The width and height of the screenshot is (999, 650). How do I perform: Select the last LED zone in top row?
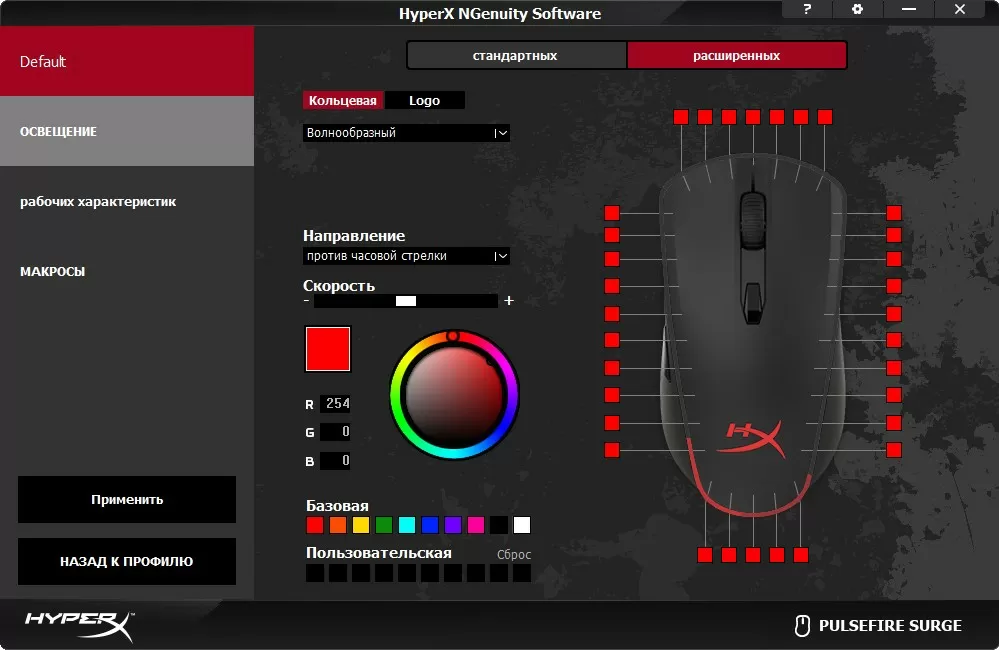tap(824, 117)
